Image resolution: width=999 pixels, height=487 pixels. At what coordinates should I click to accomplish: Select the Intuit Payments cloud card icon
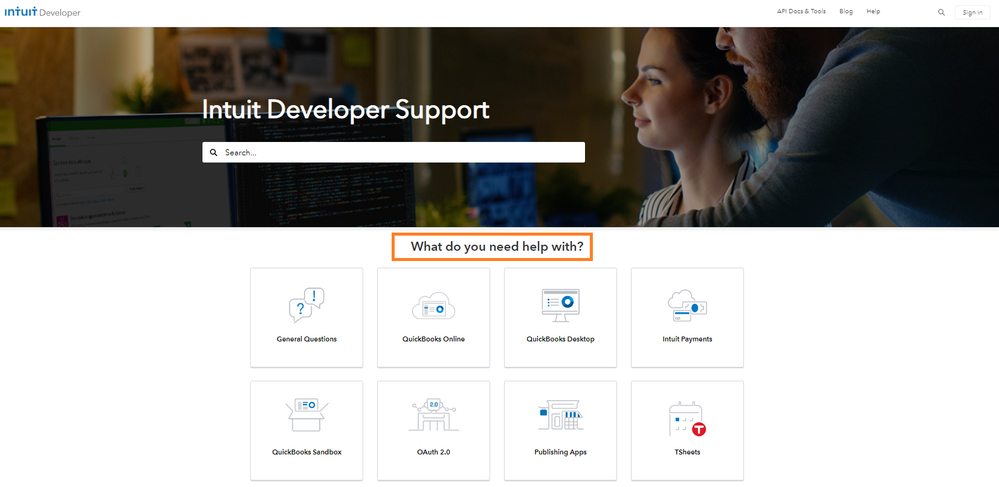[687, 305]
